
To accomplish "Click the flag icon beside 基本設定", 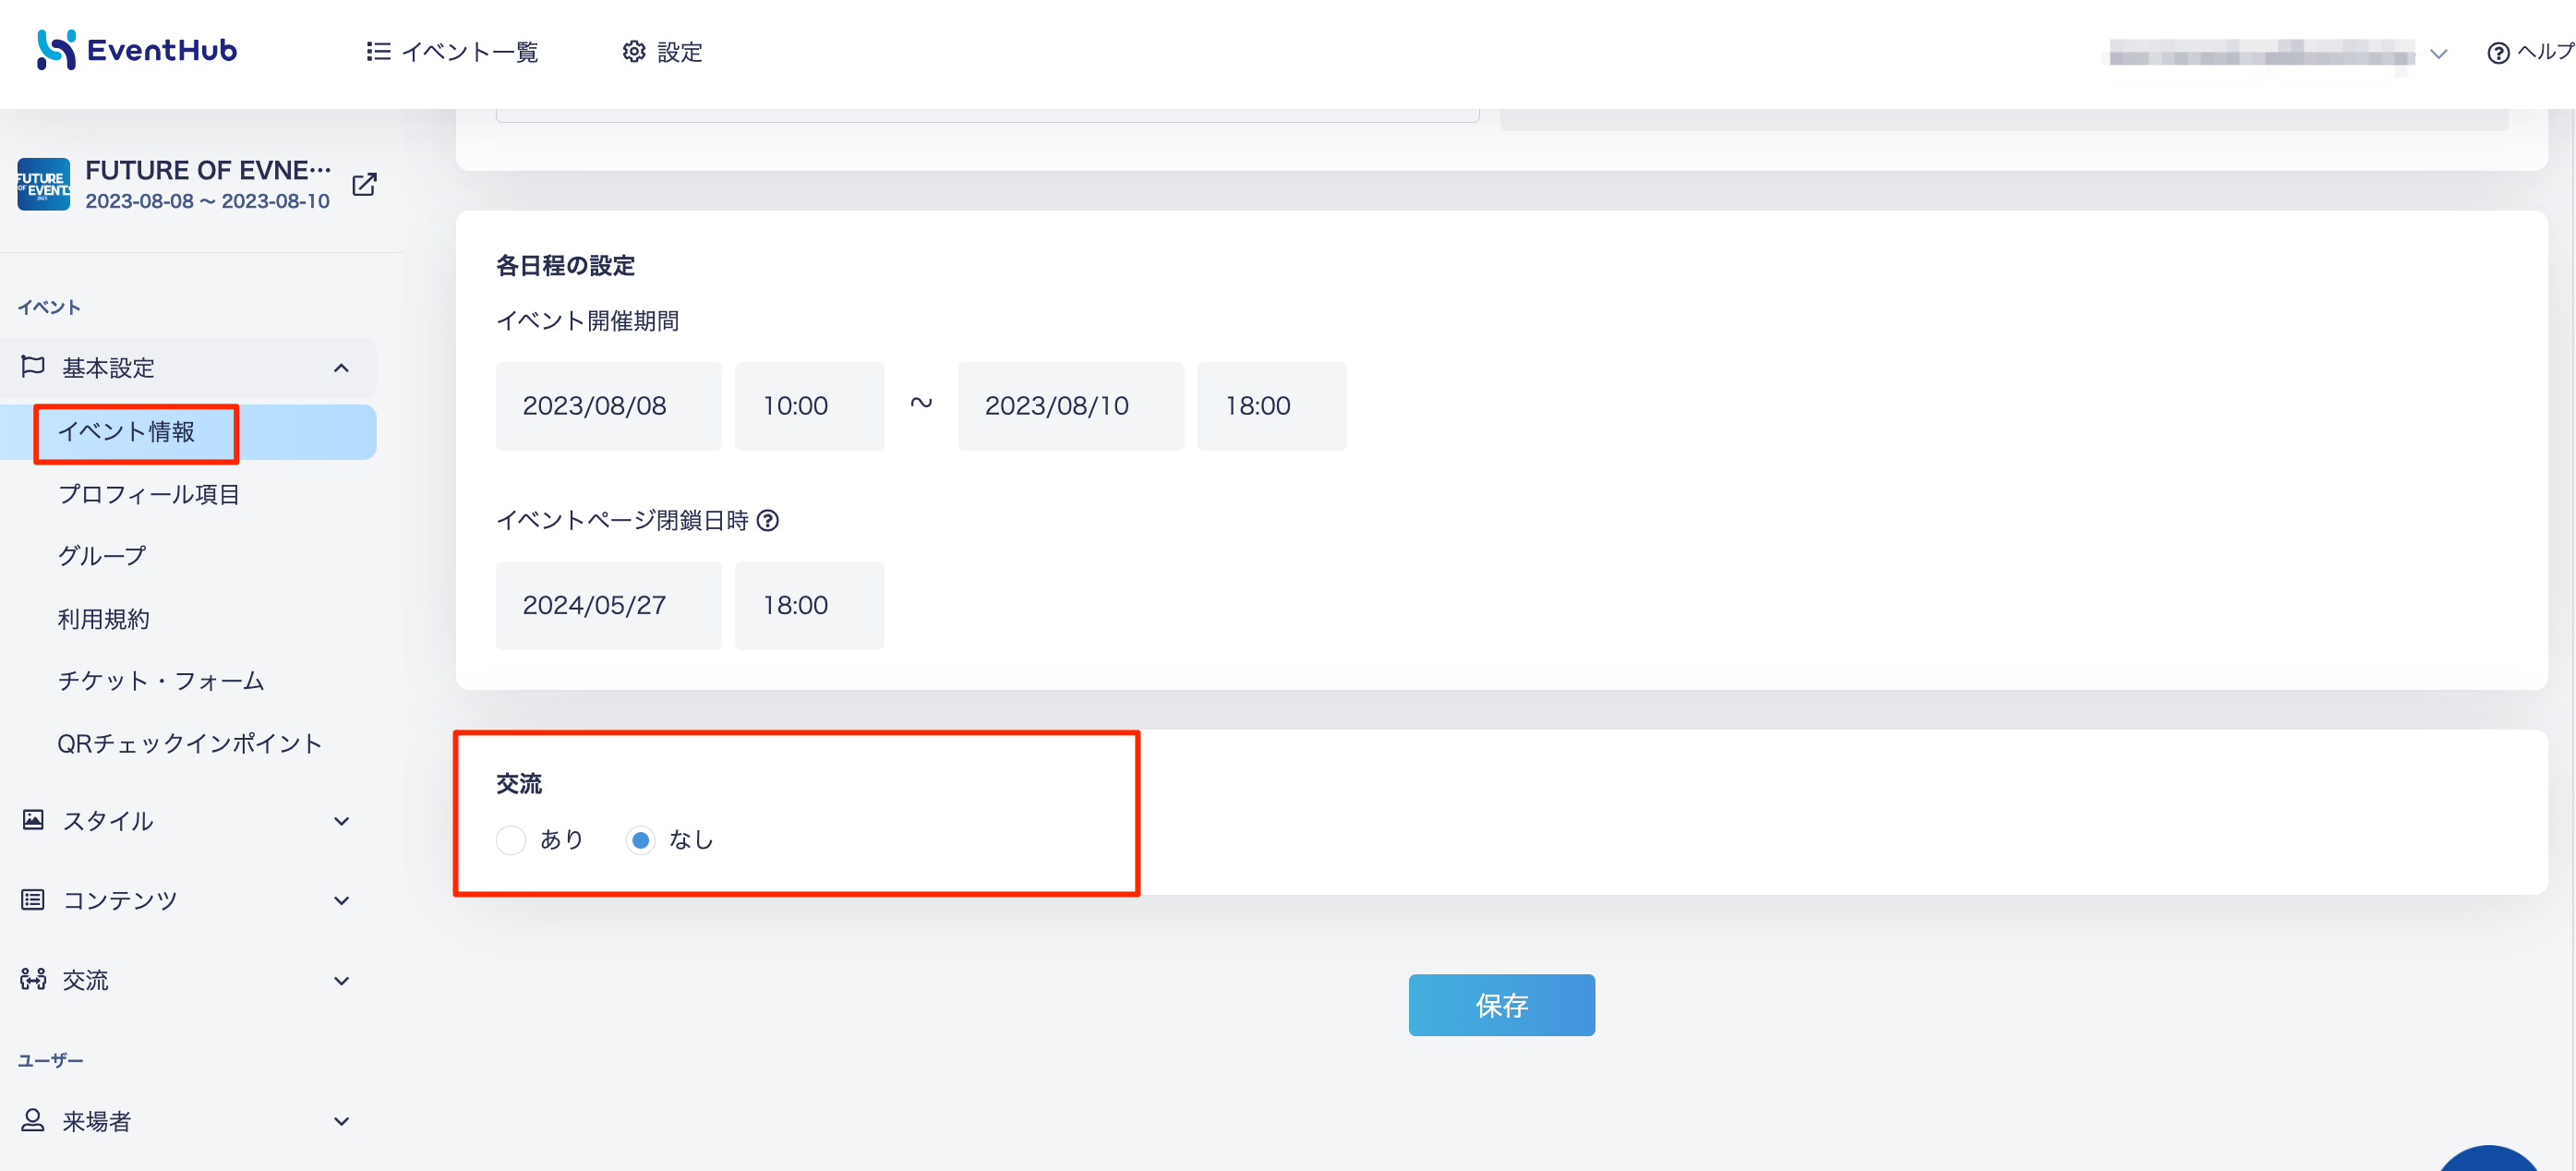I will pos(33,366).
